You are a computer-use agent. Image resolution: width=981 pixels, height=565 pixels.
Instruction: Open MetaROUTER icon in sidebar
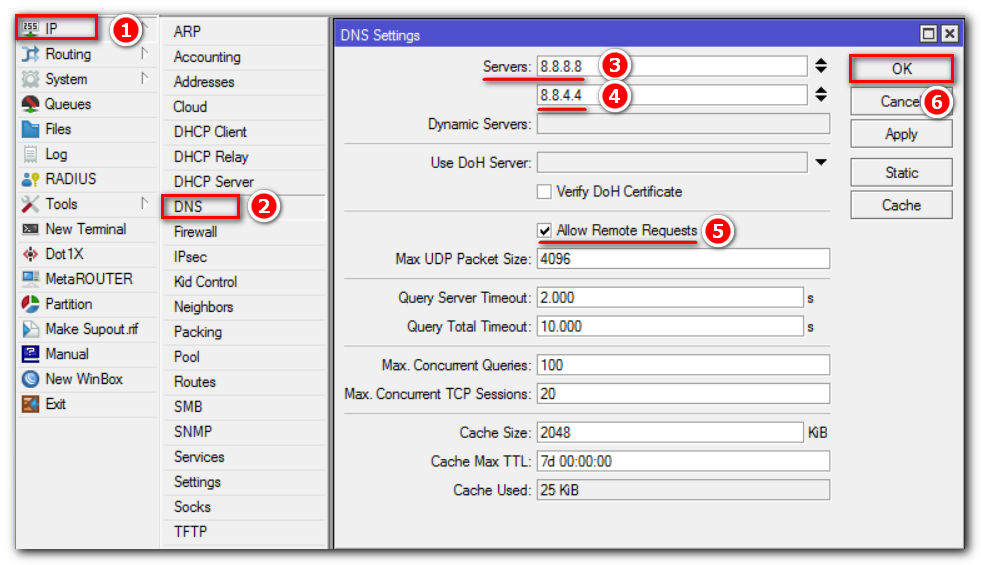30,279
